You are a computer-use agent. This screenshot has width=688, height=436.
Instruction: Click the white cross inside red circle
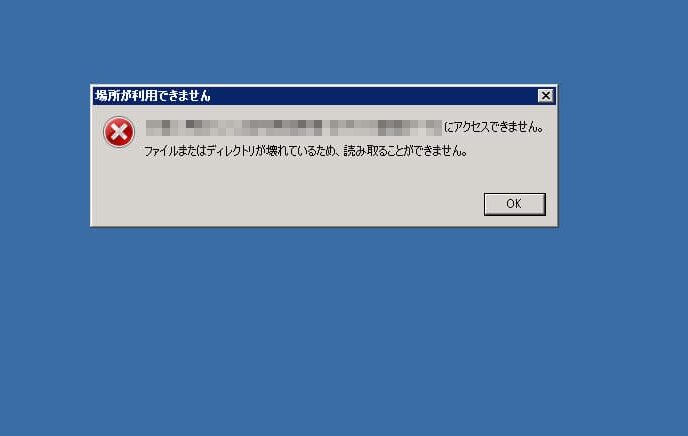pos(118,132)
